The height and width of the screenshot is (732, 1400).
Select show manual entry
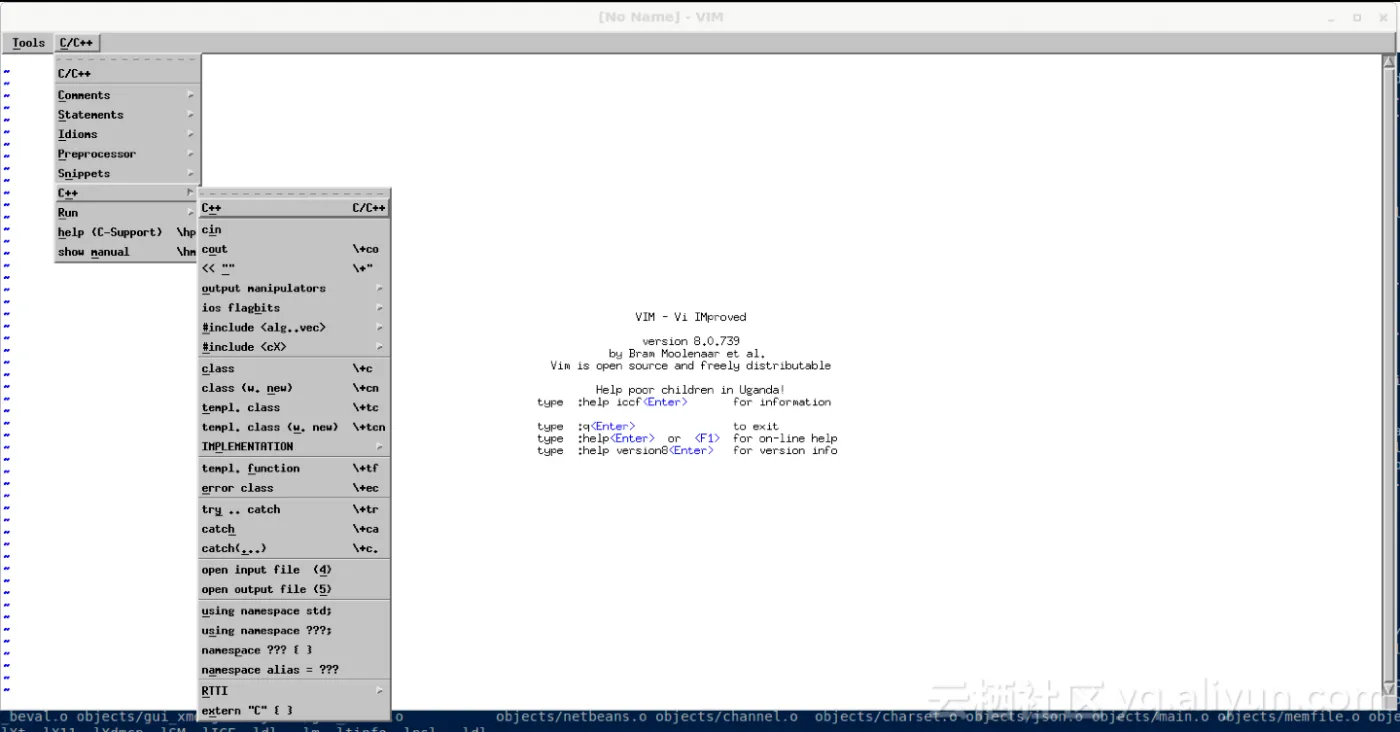pyautogui.click(x=128, y=252)
